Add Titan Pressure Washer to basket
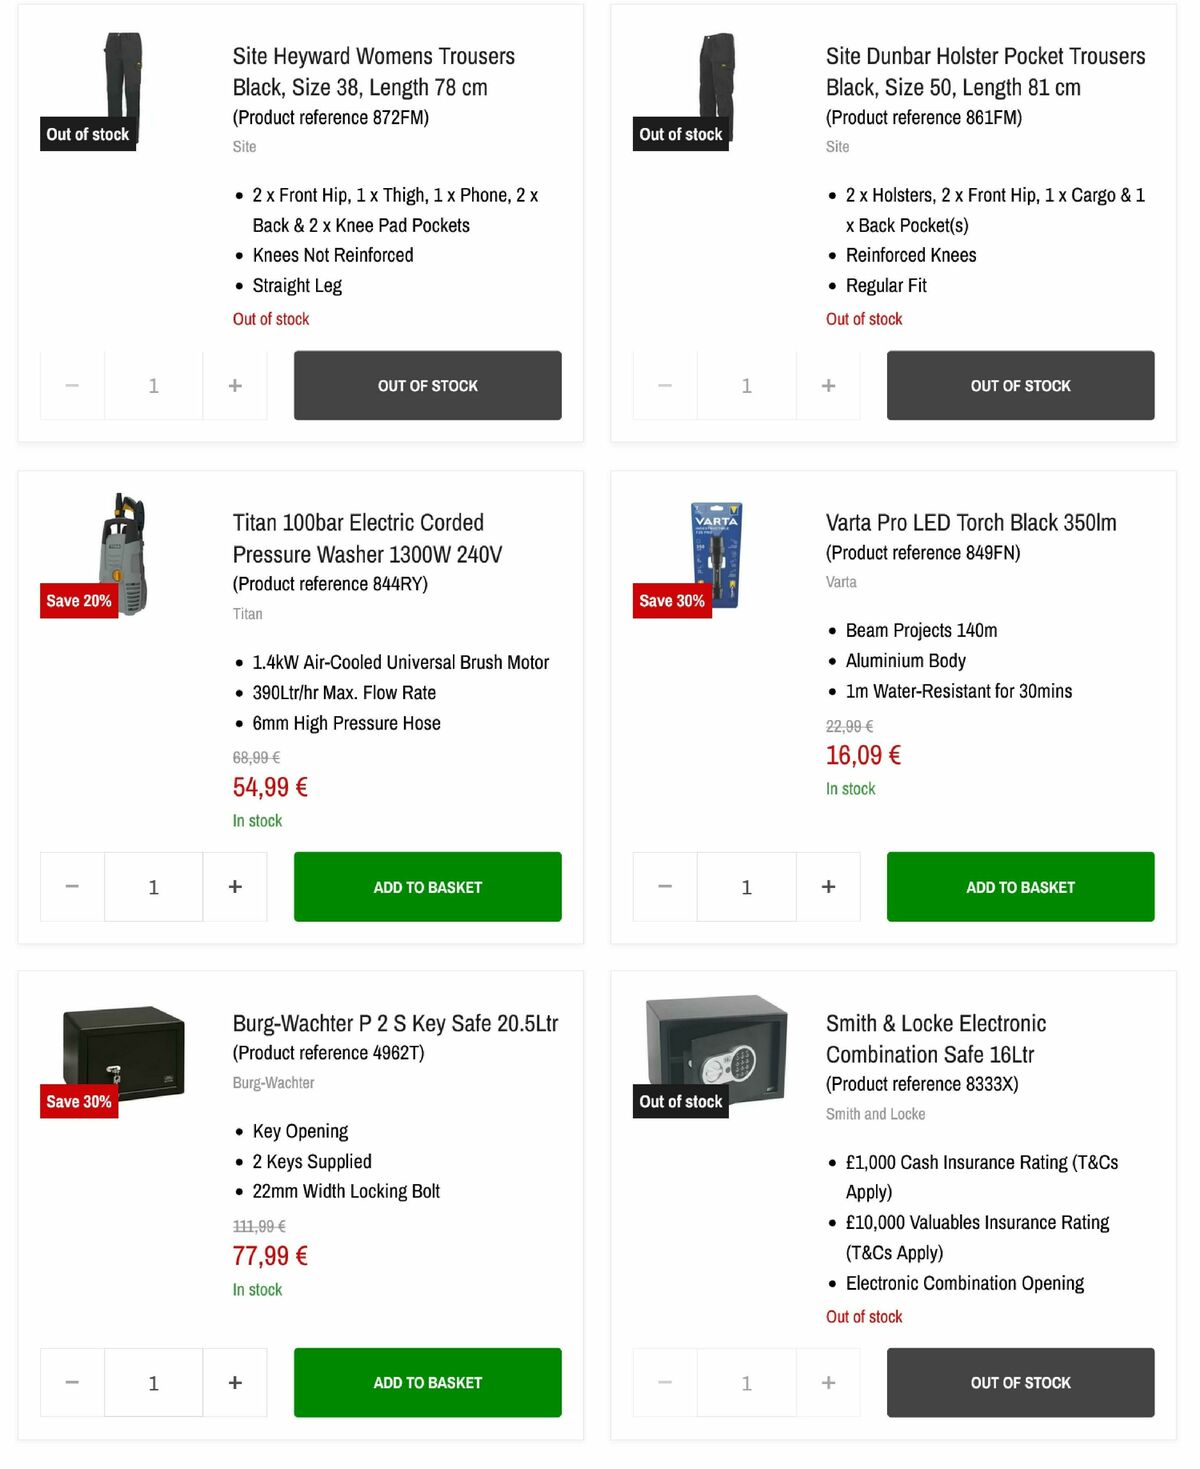Screen dimensions: 1200x1469 (x=427, y=886)
